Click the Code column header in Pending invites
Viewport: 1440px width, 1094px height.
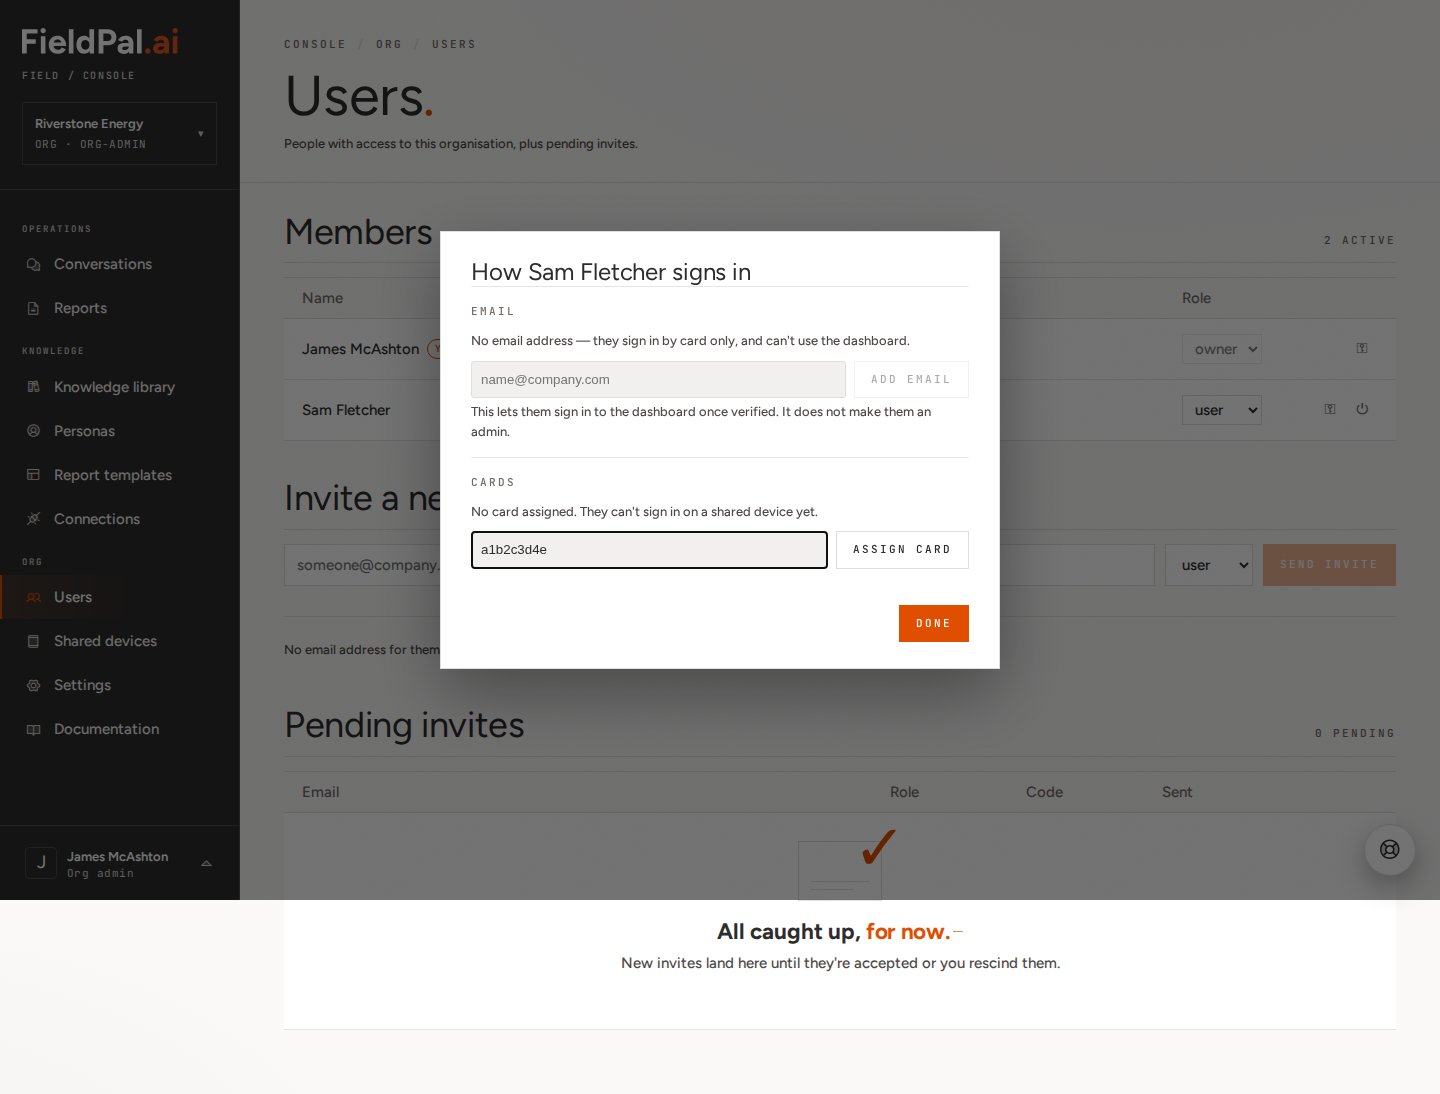pyautogui.click(x=1044, y=792)
